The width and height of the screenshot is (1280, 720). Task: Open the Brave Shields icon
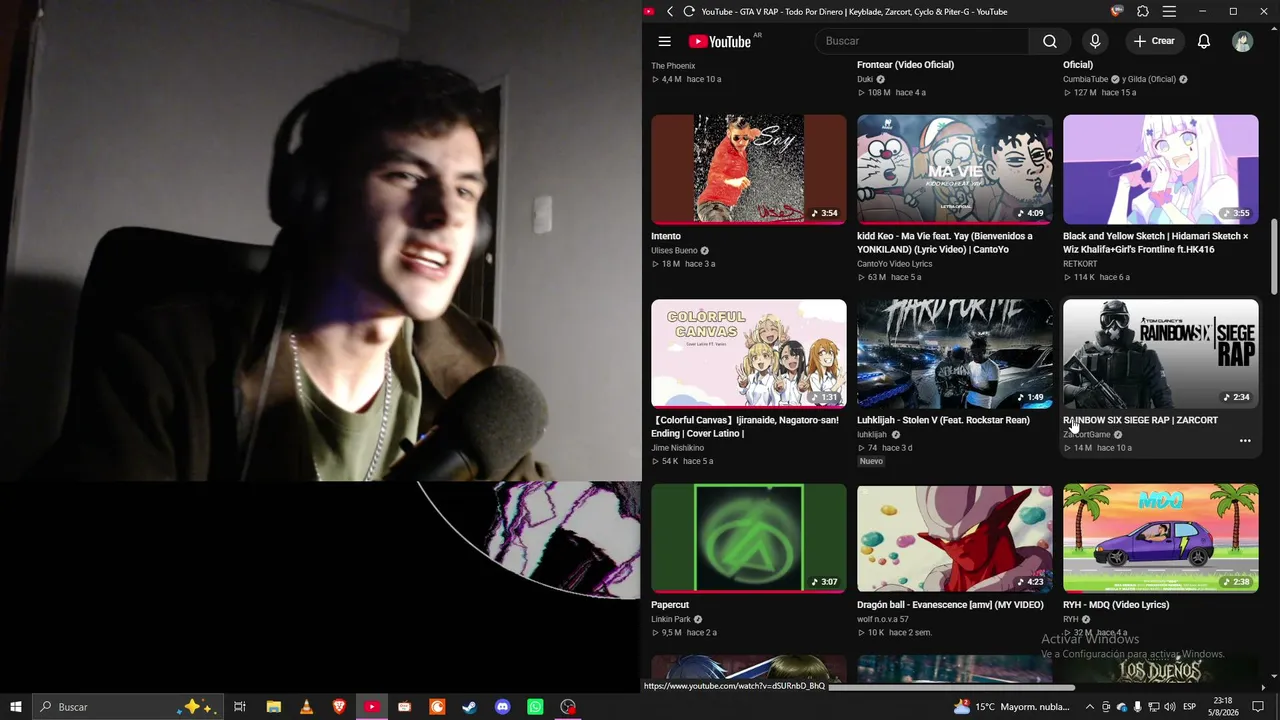(1117, 12)
